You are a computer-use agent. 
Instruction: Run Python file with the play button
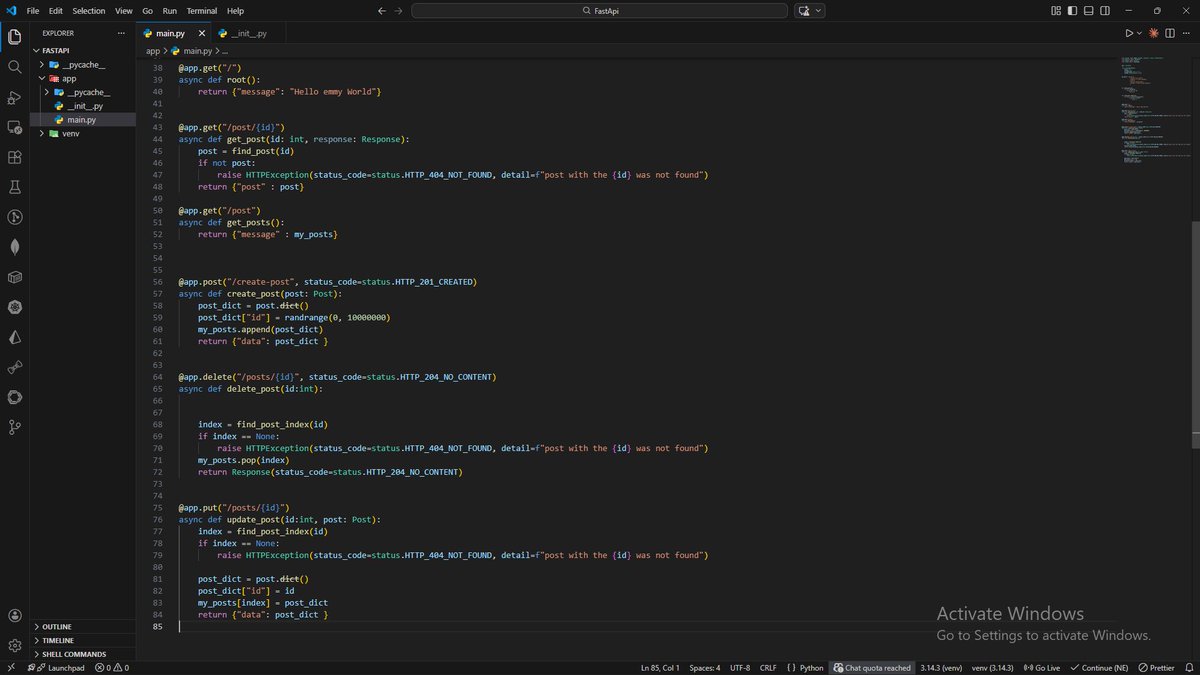tap(1129, 33)
